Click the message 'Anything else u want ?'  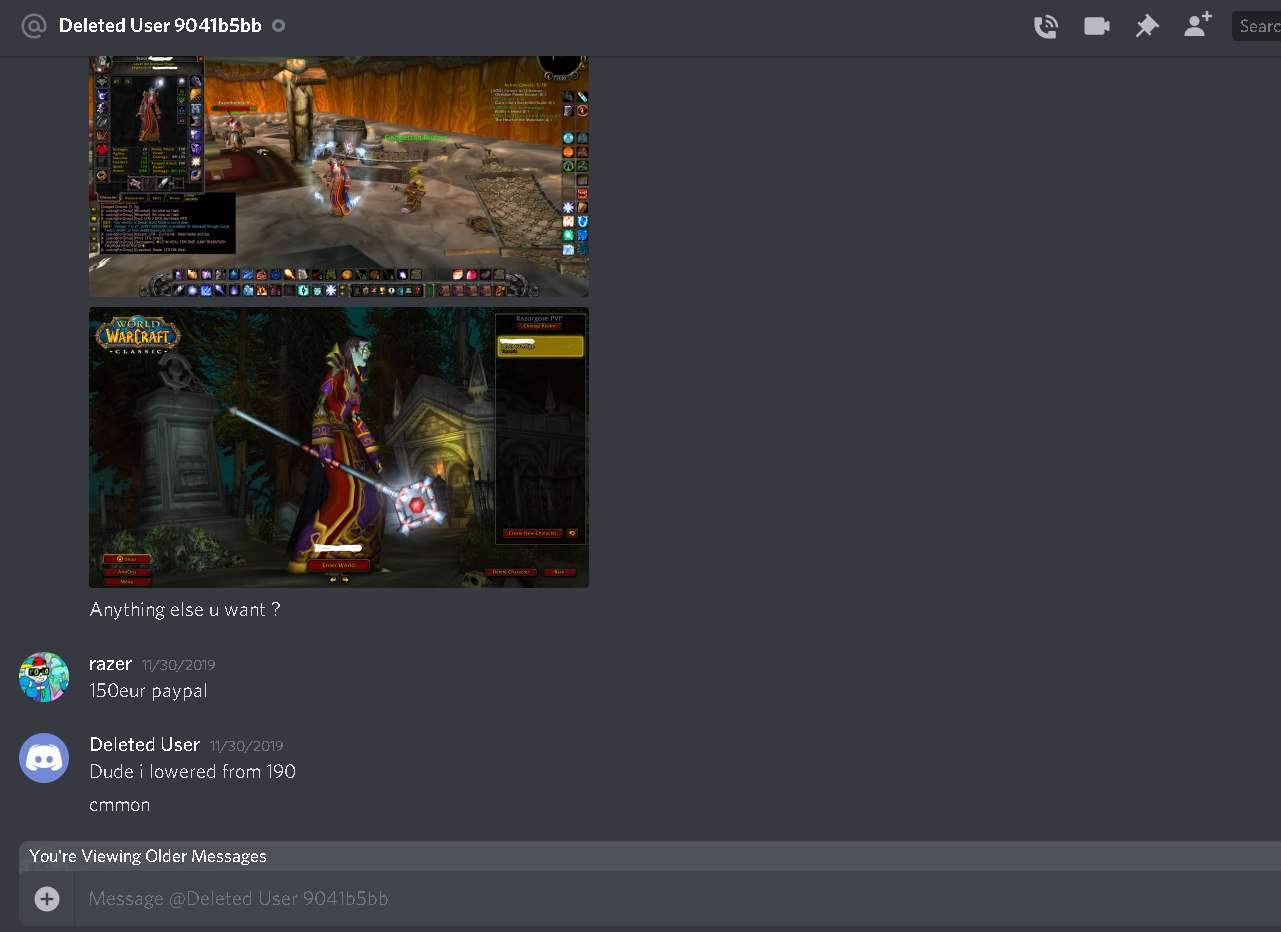pos(185,609)
